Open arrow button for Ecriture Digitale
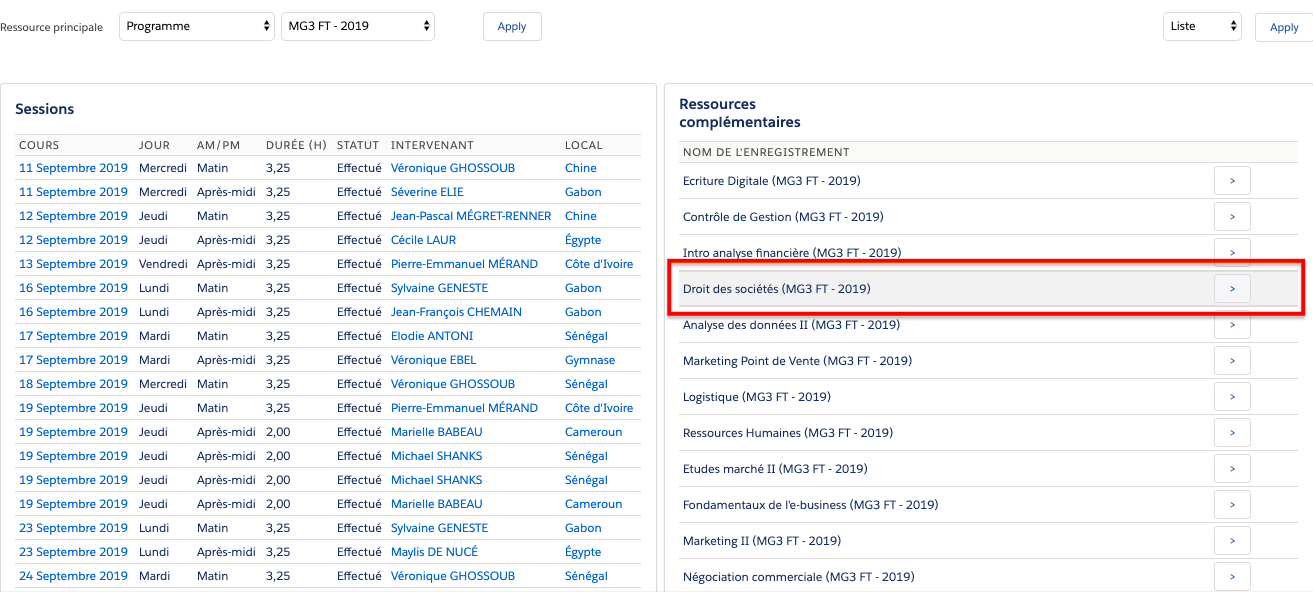This screenshot has width=1313, height=592. coord(1232,181)
